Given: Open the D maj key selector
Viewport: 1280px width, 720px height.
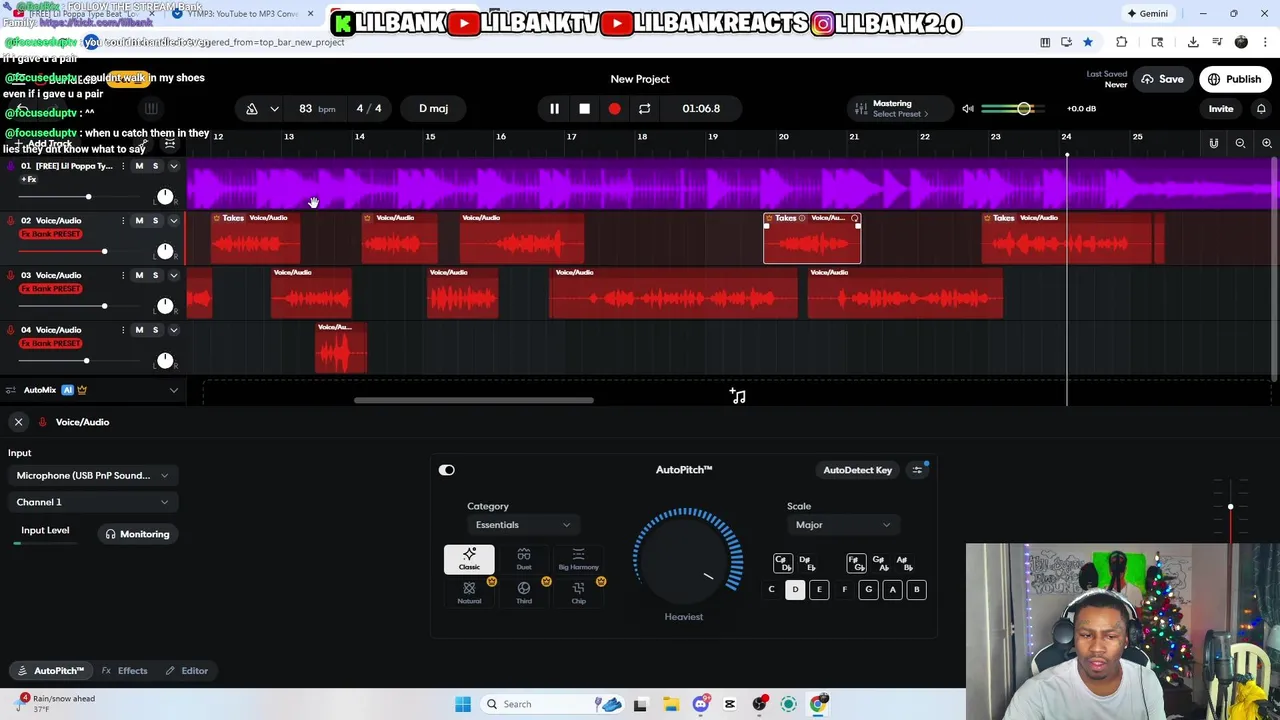Looking at the screenshot, I should pos(433,108).
